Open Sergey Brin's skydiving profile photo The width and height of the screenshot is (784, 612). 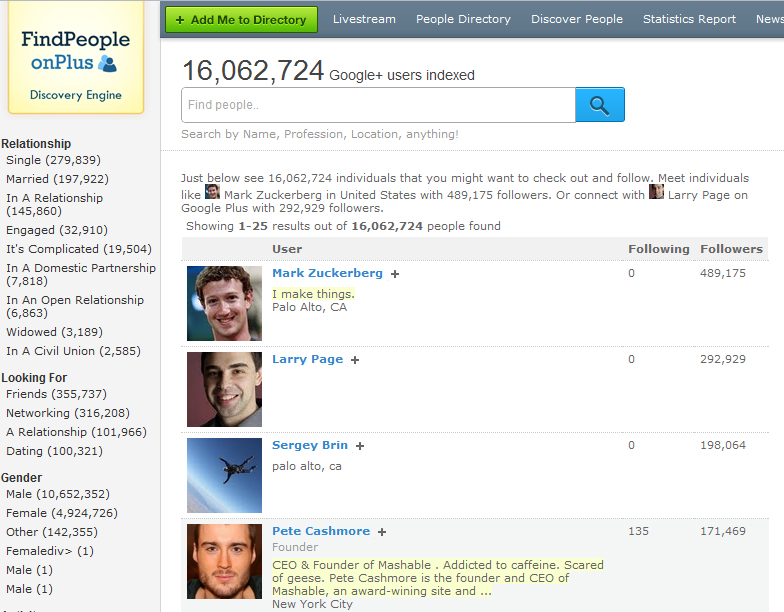tap(224, 476)
